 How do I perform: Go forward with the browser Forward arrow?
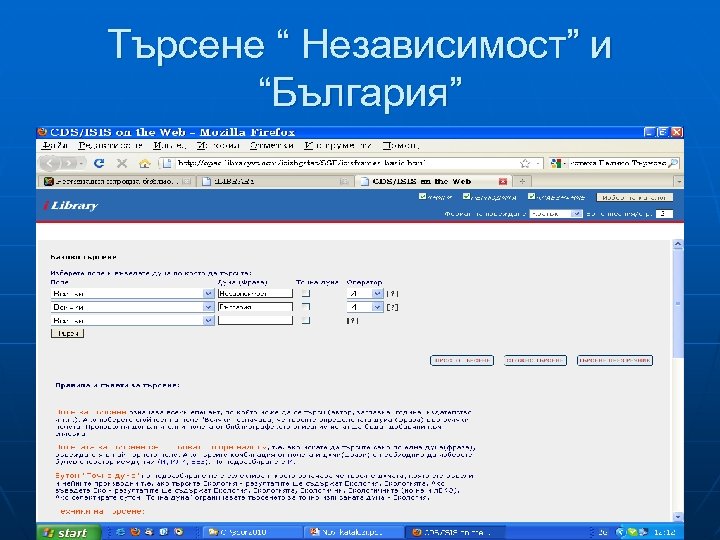click(x=68, y=163)
